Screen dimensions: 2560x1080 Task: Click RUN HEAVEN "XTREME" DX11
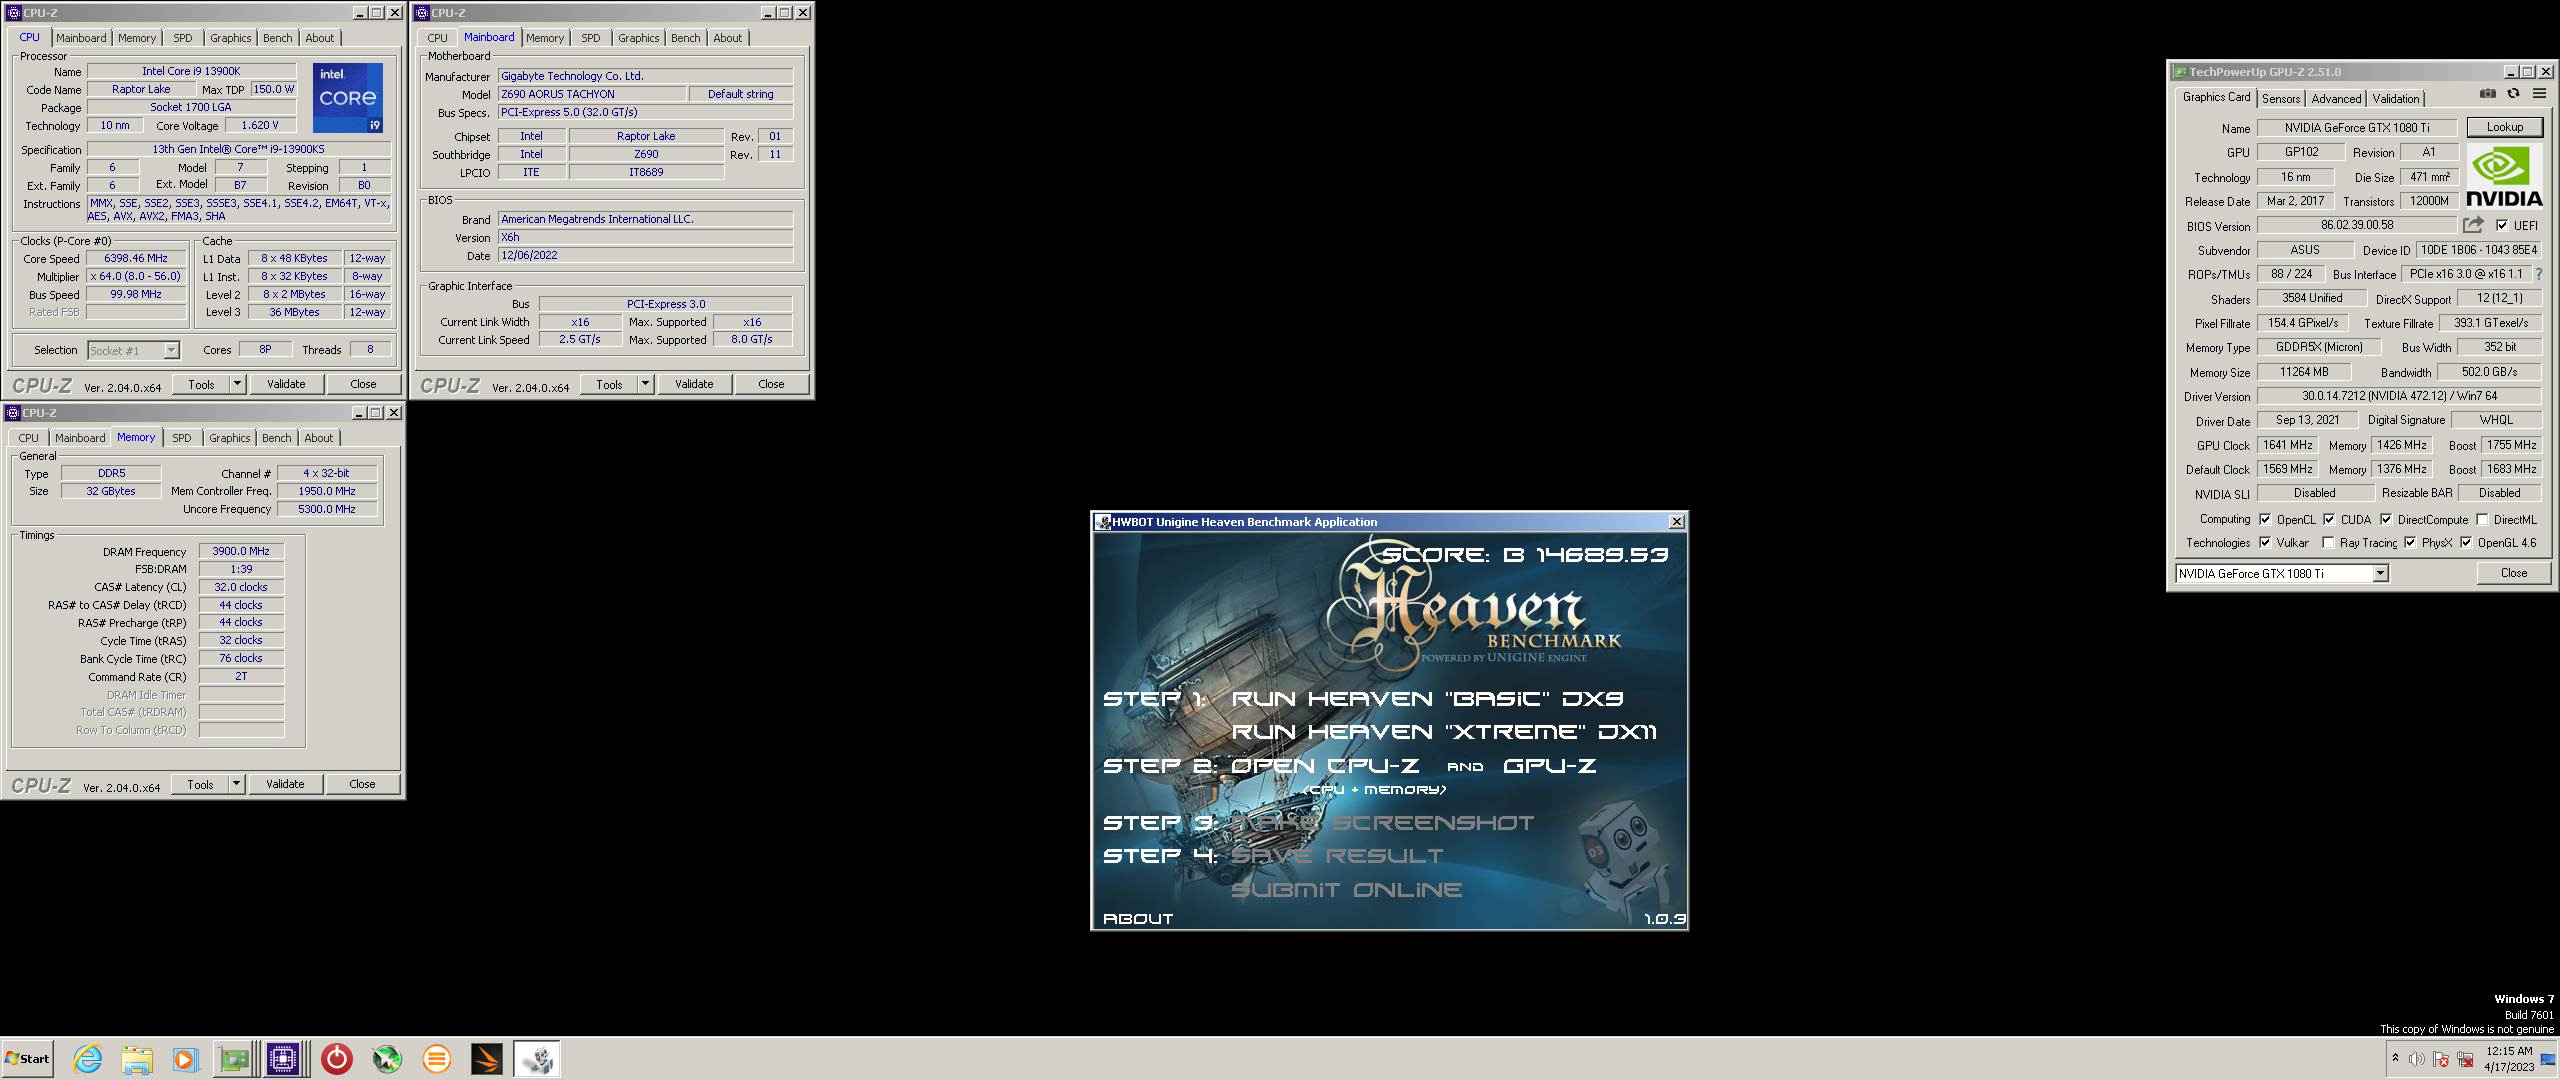coord(1444,732)
